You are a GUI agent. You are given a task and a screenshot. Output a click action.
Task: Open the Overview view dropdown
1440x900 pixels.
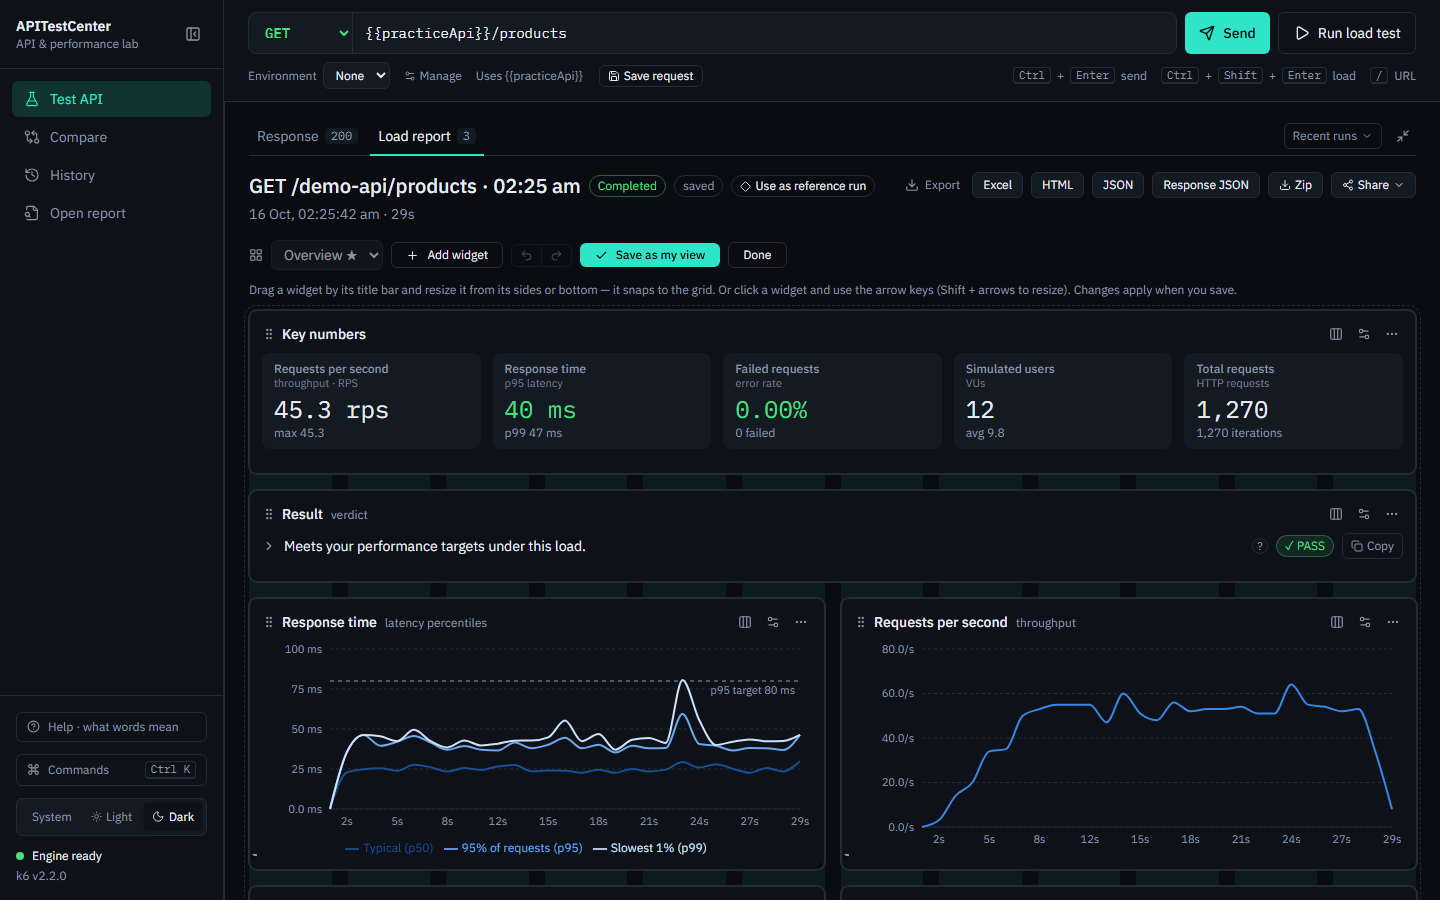pos(327,255)
